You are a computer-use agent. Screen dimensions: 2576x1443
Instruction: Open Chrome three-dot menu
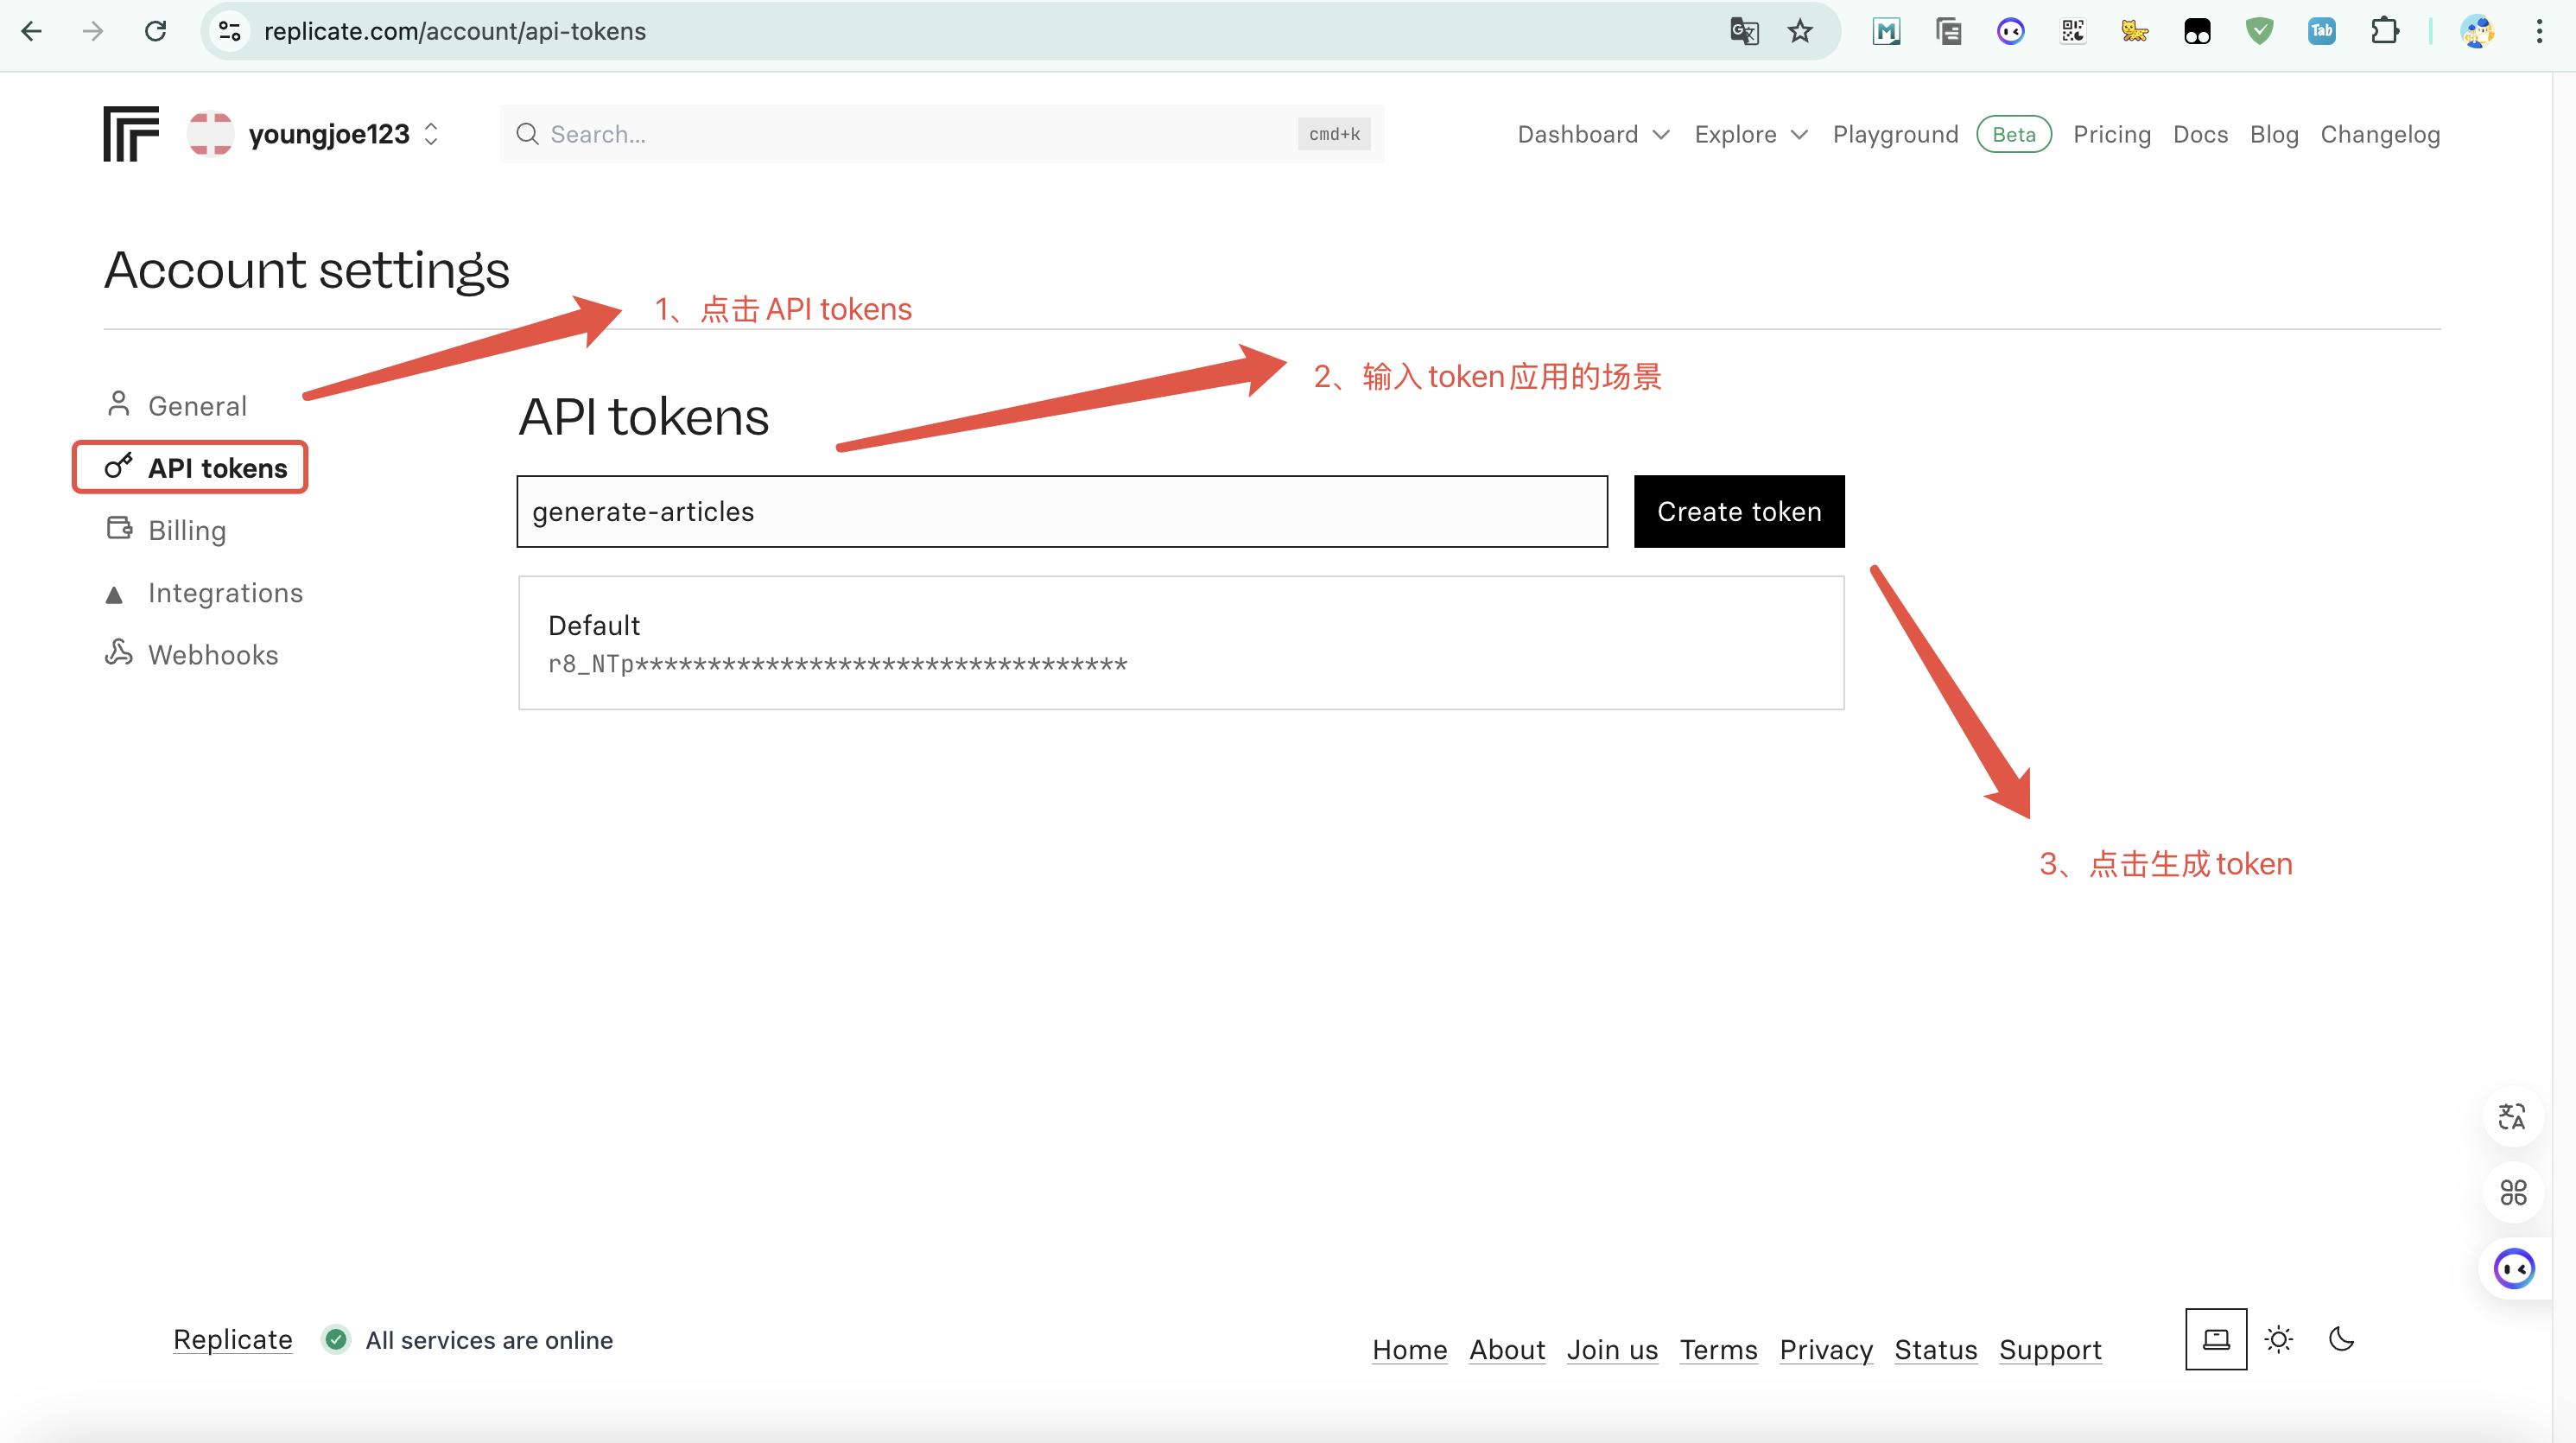2539,31
